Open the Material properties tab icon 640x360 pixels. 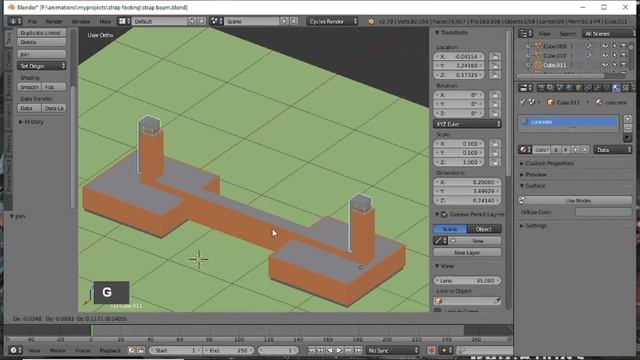pyautogui.click(x=616, y=88)
